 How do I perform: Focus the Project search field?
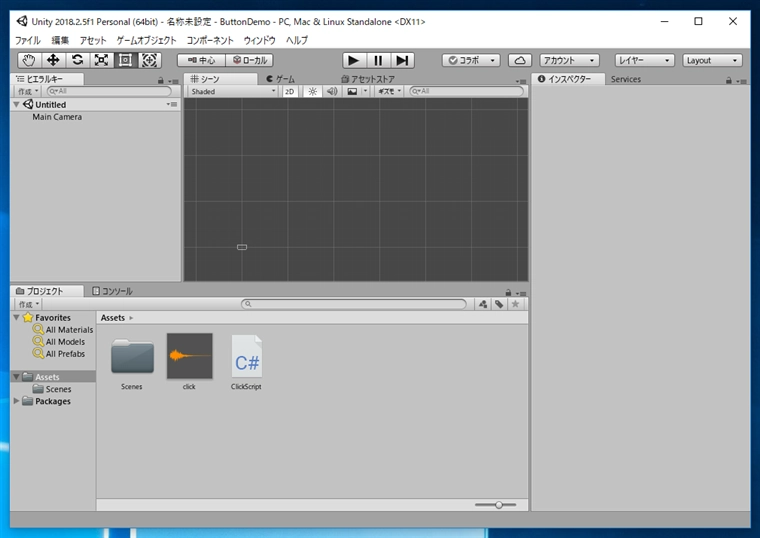tap(354, 304)
